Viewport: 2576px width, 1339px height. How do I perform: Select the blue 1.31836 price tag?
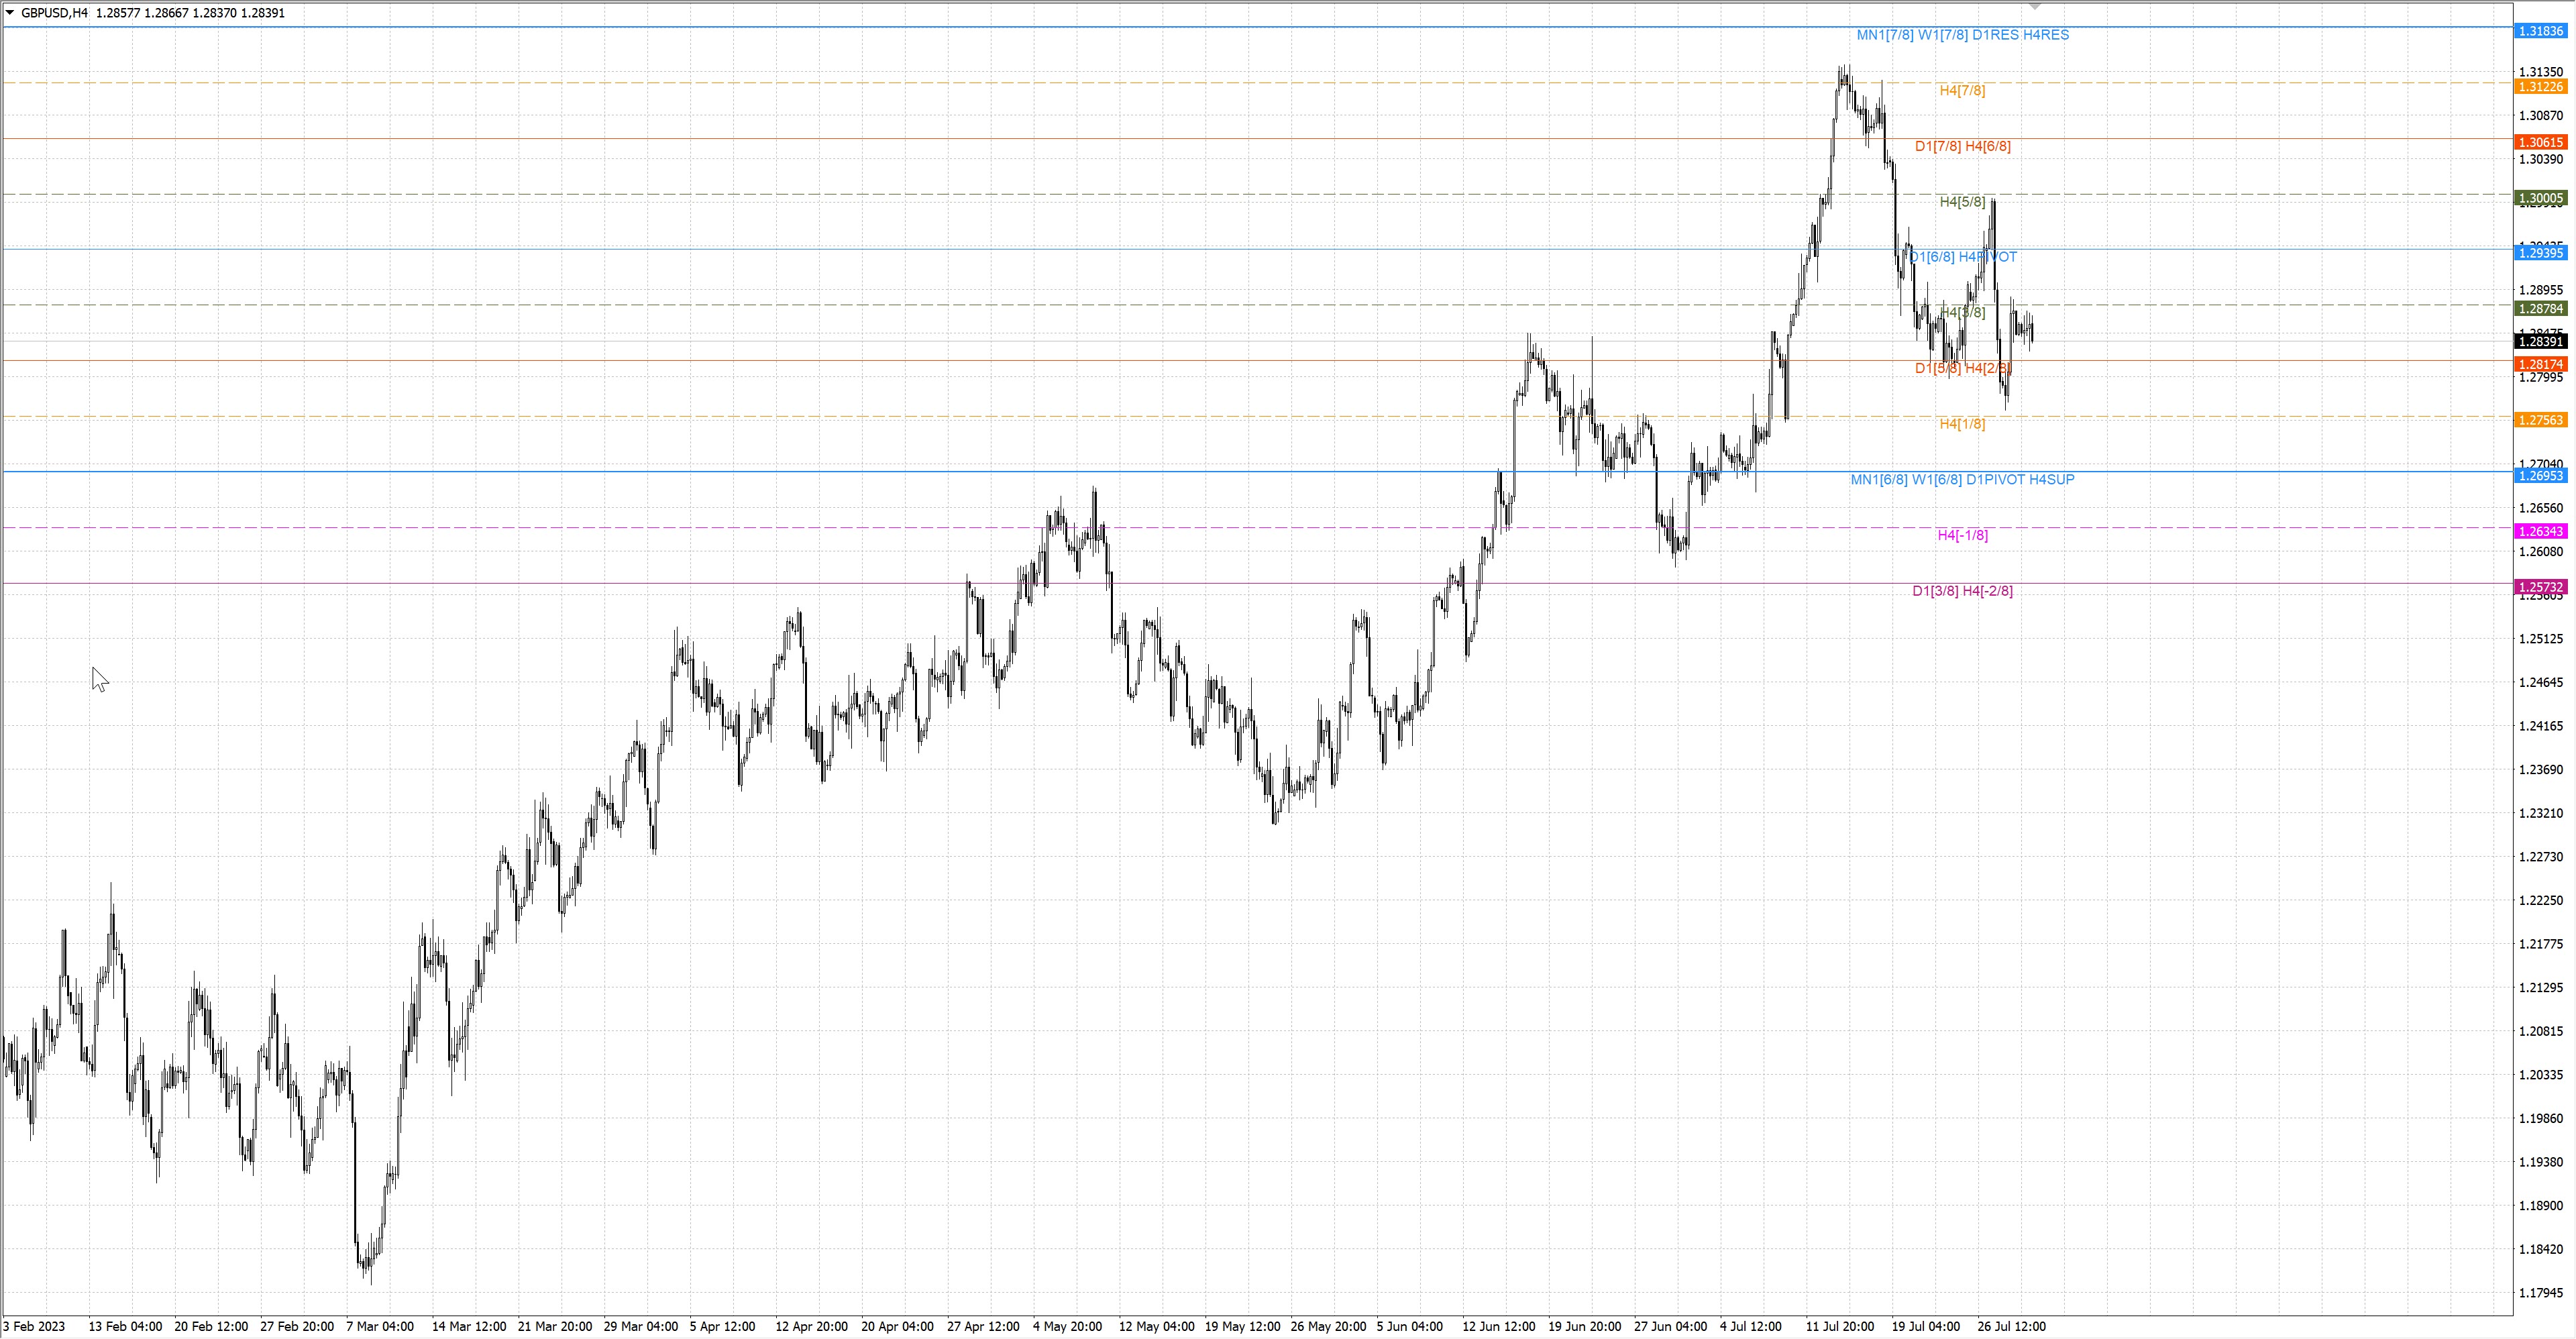(2540, 31)
